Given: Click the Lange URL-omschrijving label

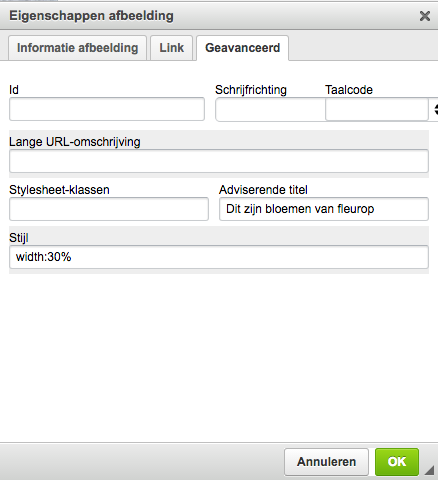Looking at the screenshot, I should pos(75,142).
